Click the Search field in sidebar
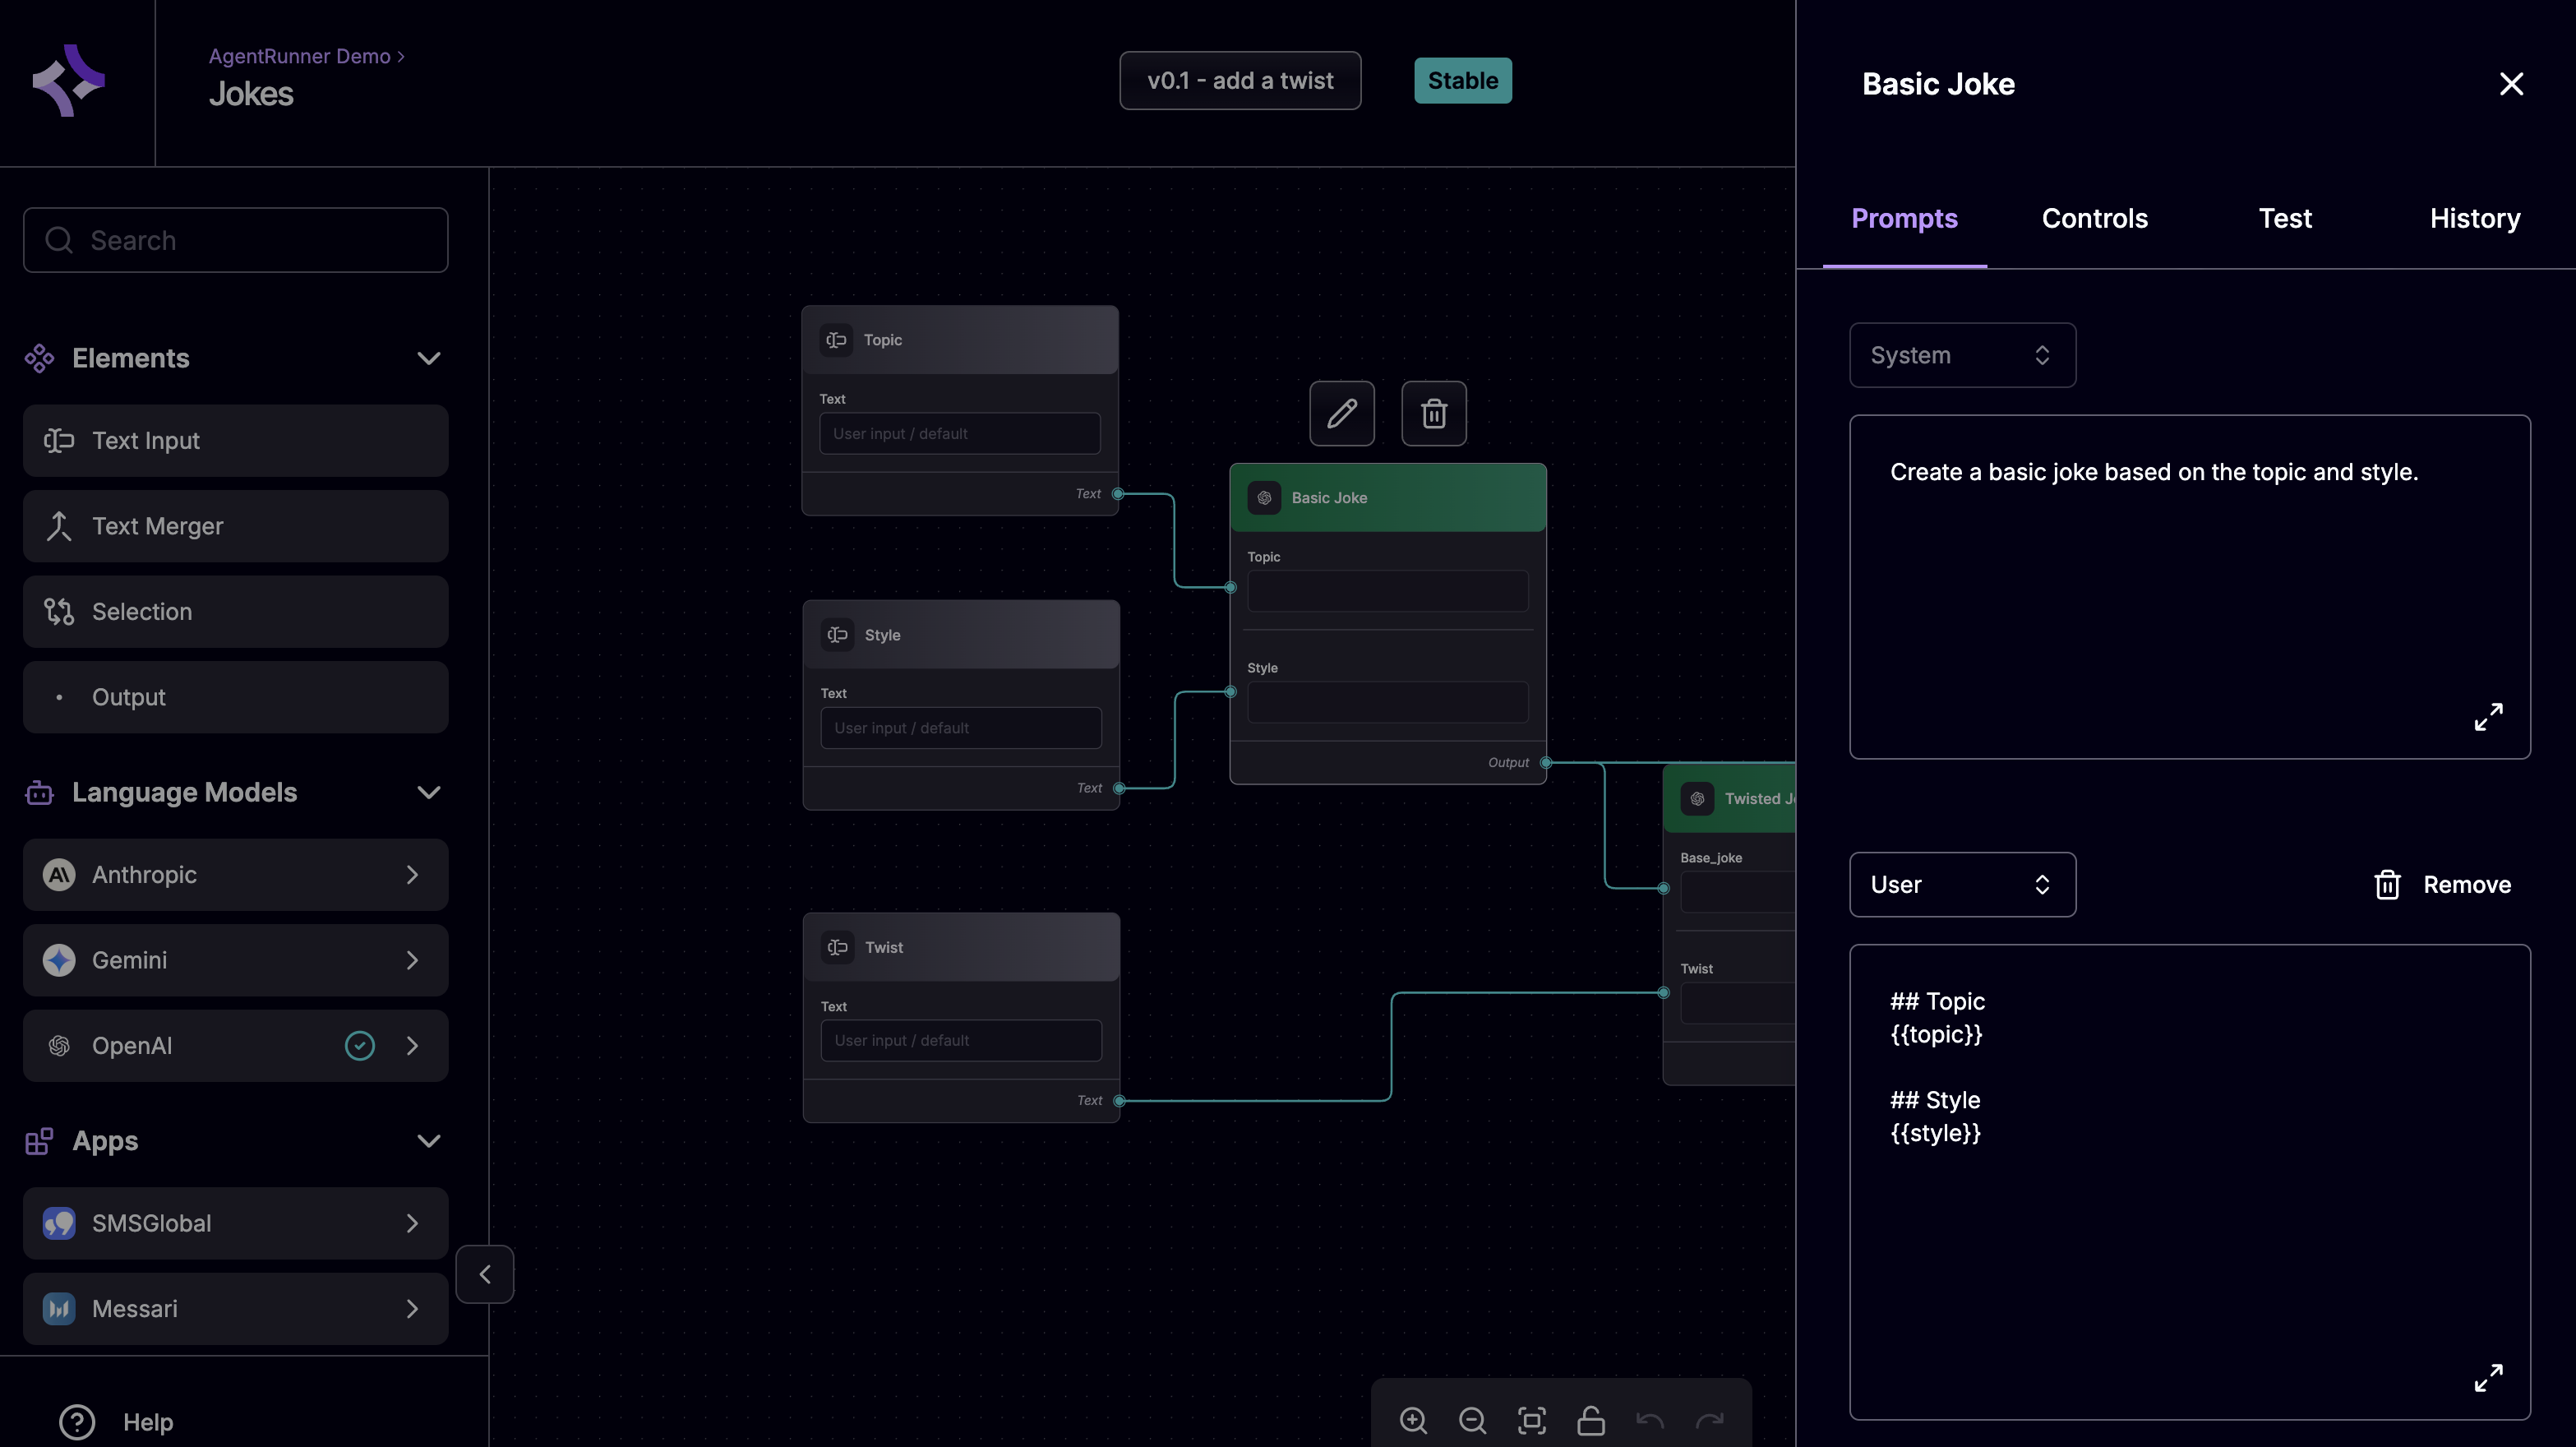The height and width of the screenshot is (1447, 2576). 235,240
